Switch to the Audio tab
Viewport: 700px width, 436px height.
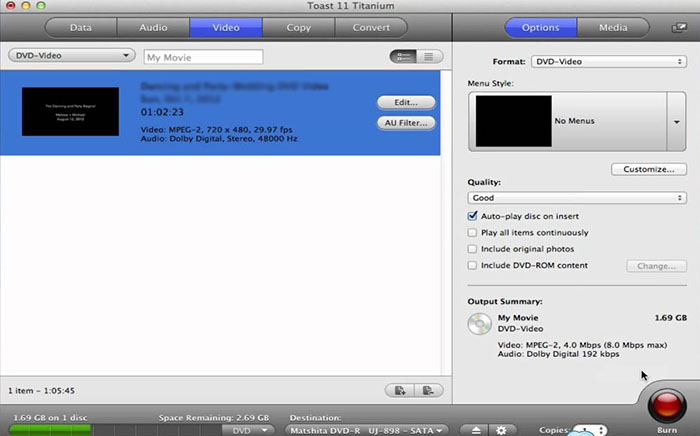click(x=152, y=27)
